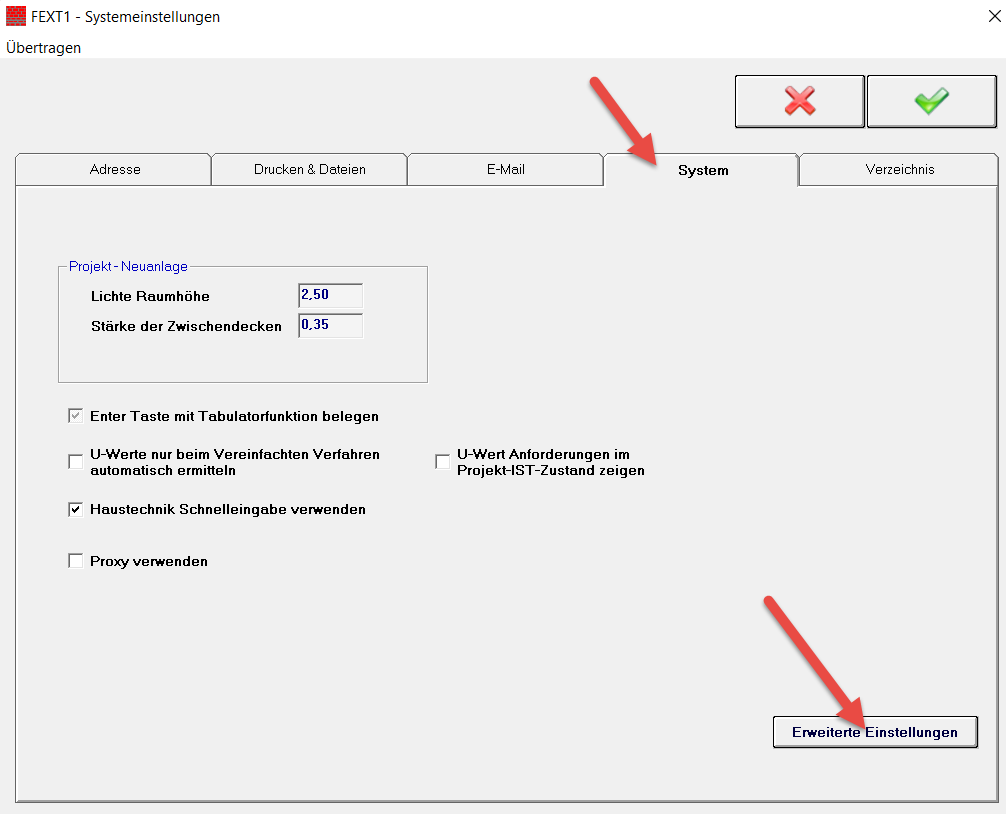
Task: Click the FEXT1 app icon in title bar
Action: pyautogui.click(x=15, y=16)
